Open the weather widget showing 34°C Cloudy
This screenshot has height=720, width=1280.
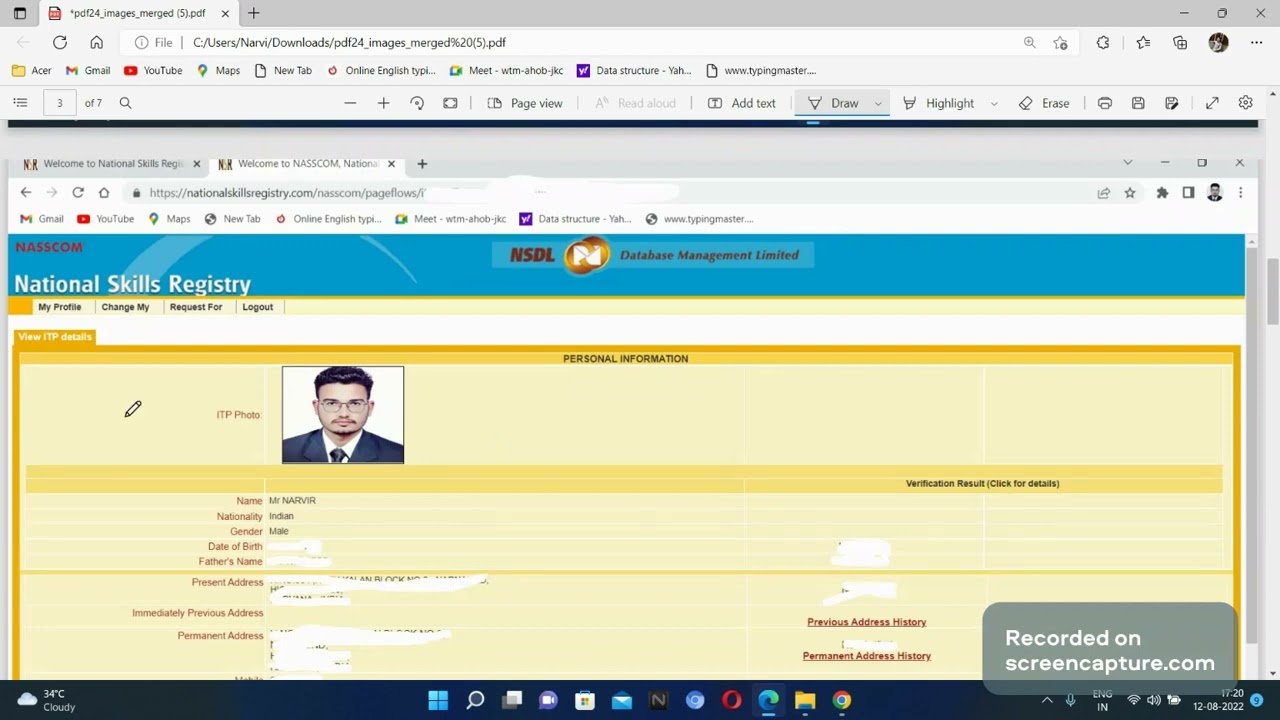(47, 700)
